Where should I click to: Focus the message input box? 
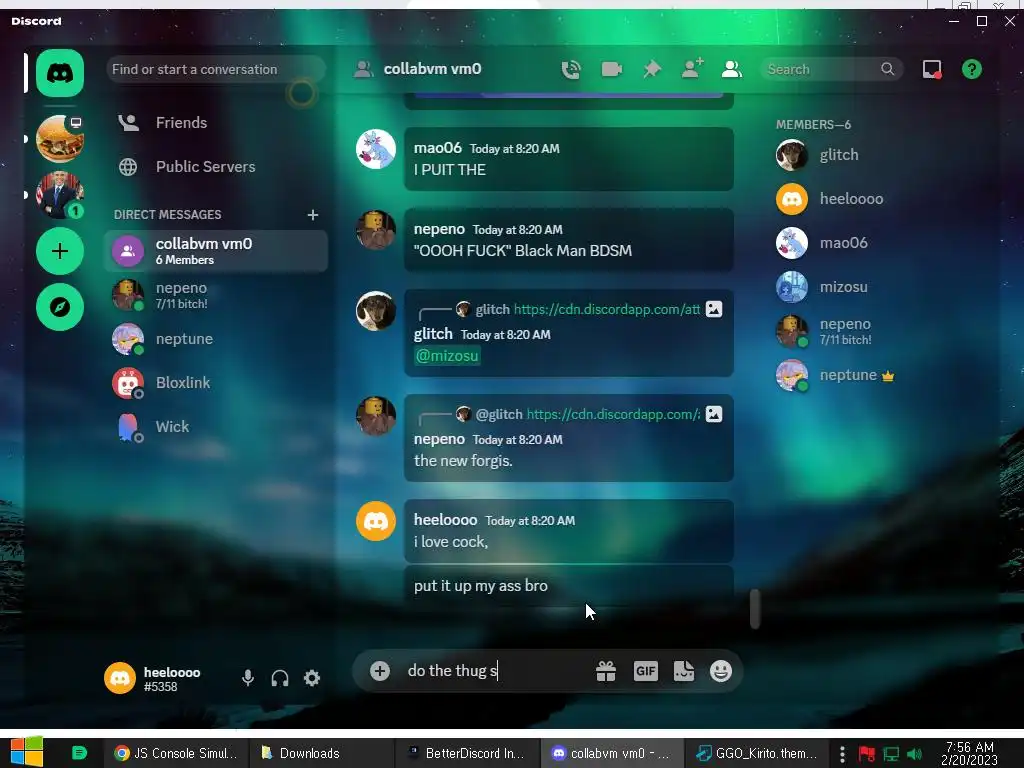coord(496,671)
